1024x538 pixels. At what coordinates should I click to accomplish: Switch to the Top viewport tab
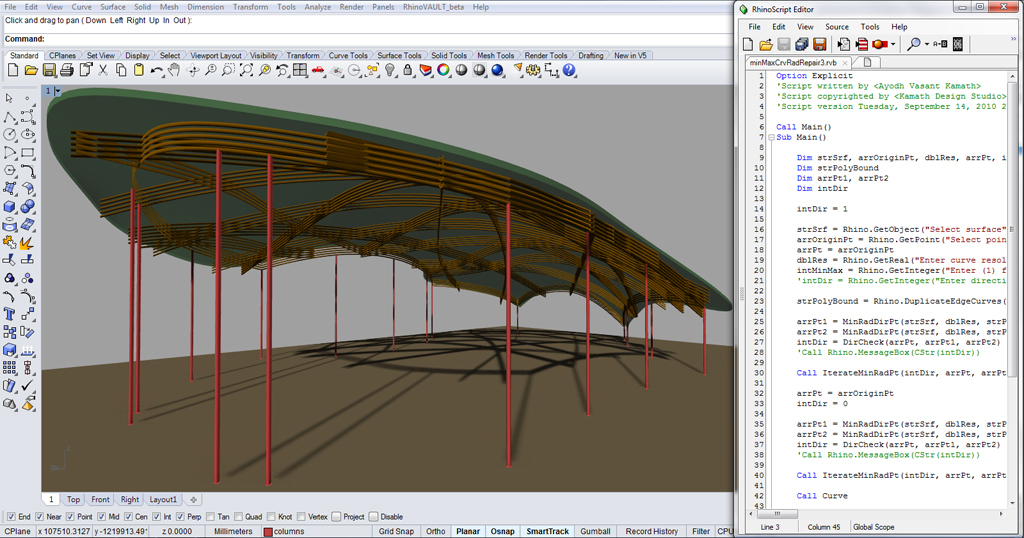73,499
